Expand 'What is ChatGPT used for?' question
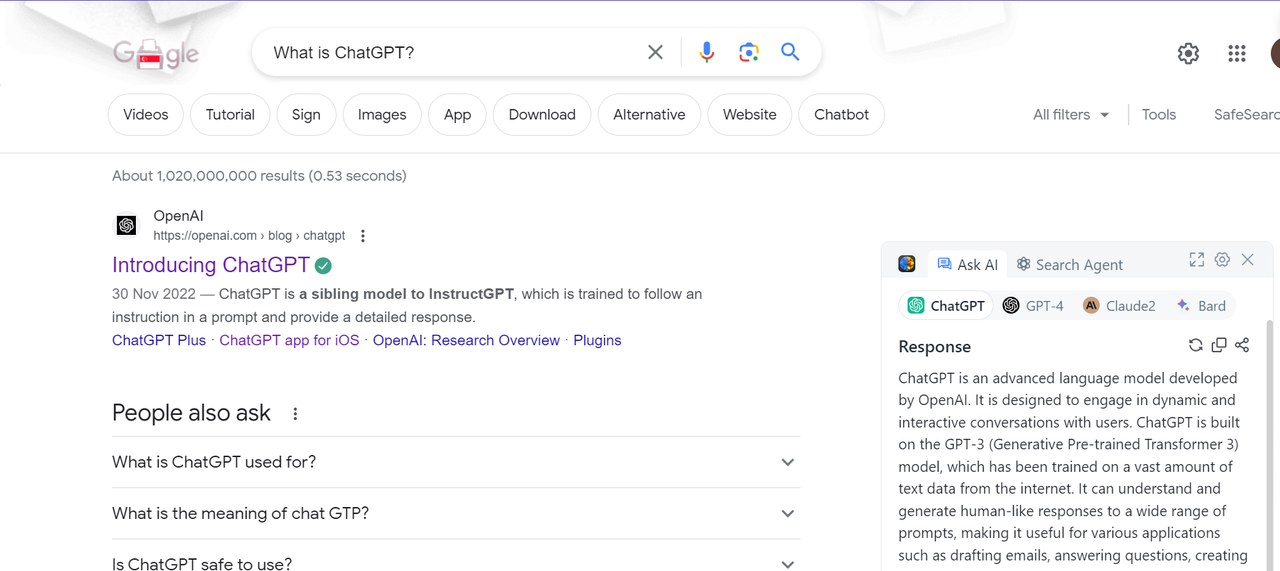 click(x=456, y=462)
